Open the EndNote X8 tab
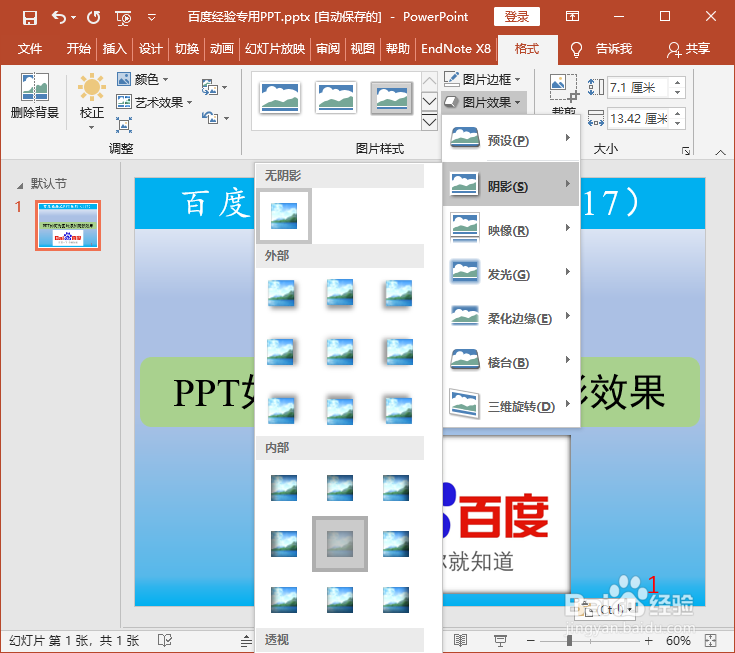The height and width of the screenshot is (653, 735). (456, 48)
